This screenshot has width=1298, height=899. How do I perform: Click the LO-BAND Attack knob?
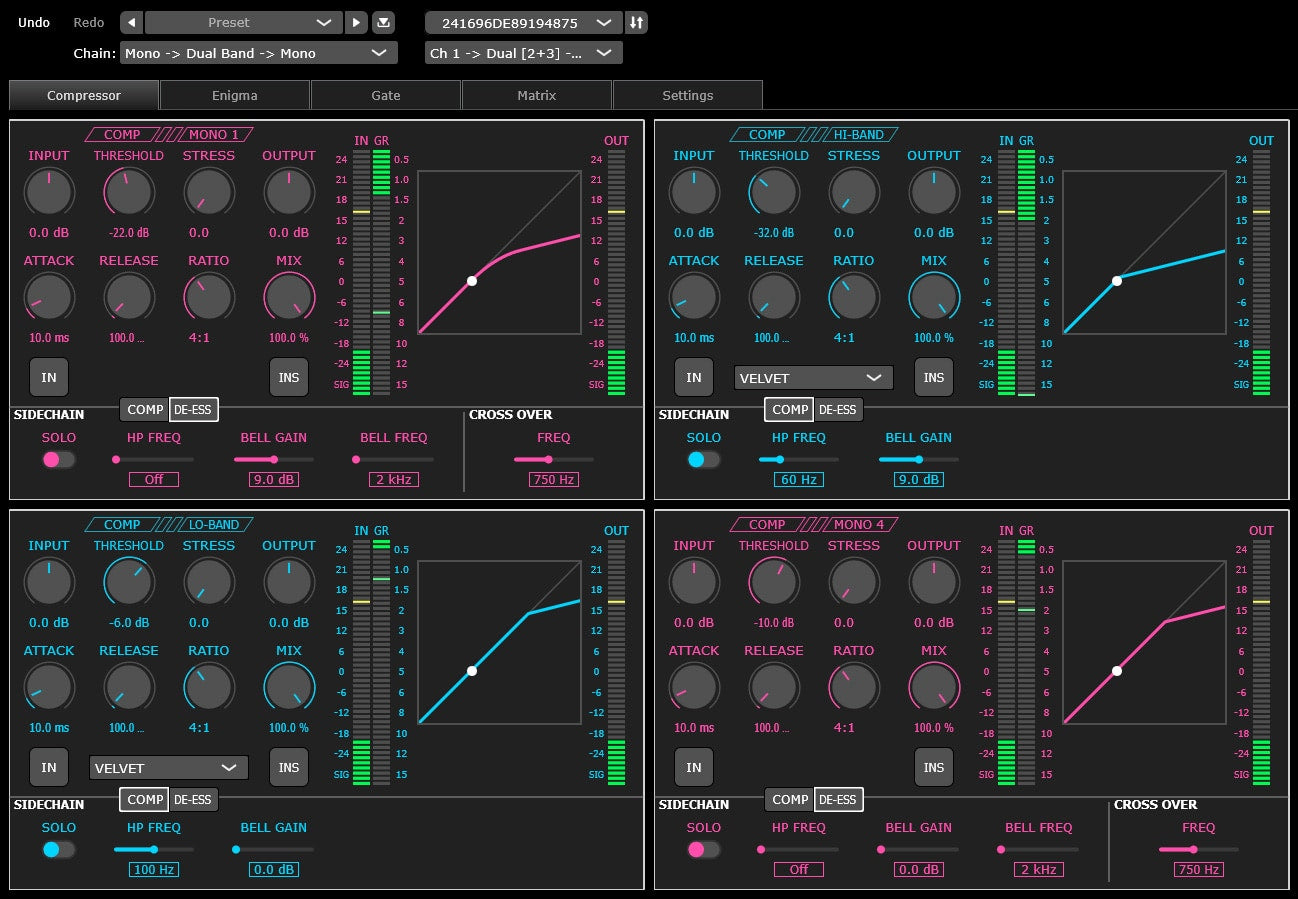(x=49, y=686)
